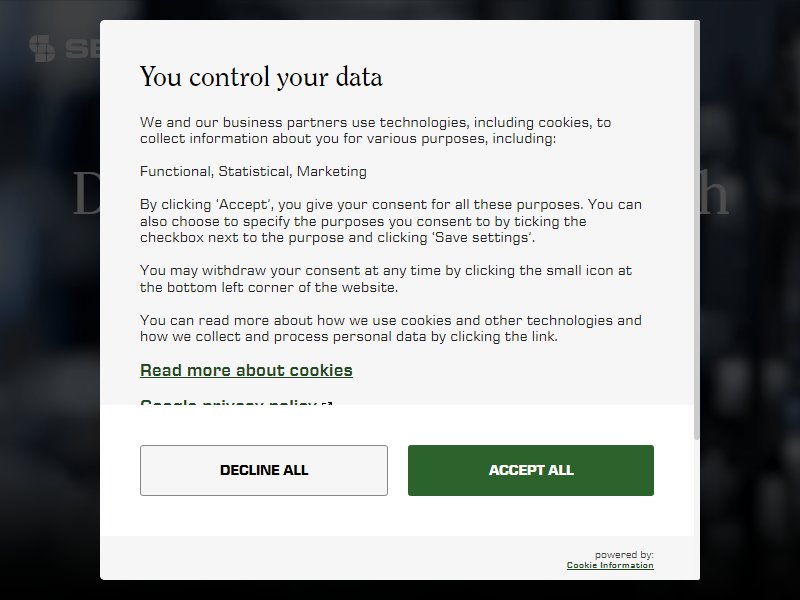Accept all cookies with the green button
Viewport: 800px width, 600px height.
531,470
